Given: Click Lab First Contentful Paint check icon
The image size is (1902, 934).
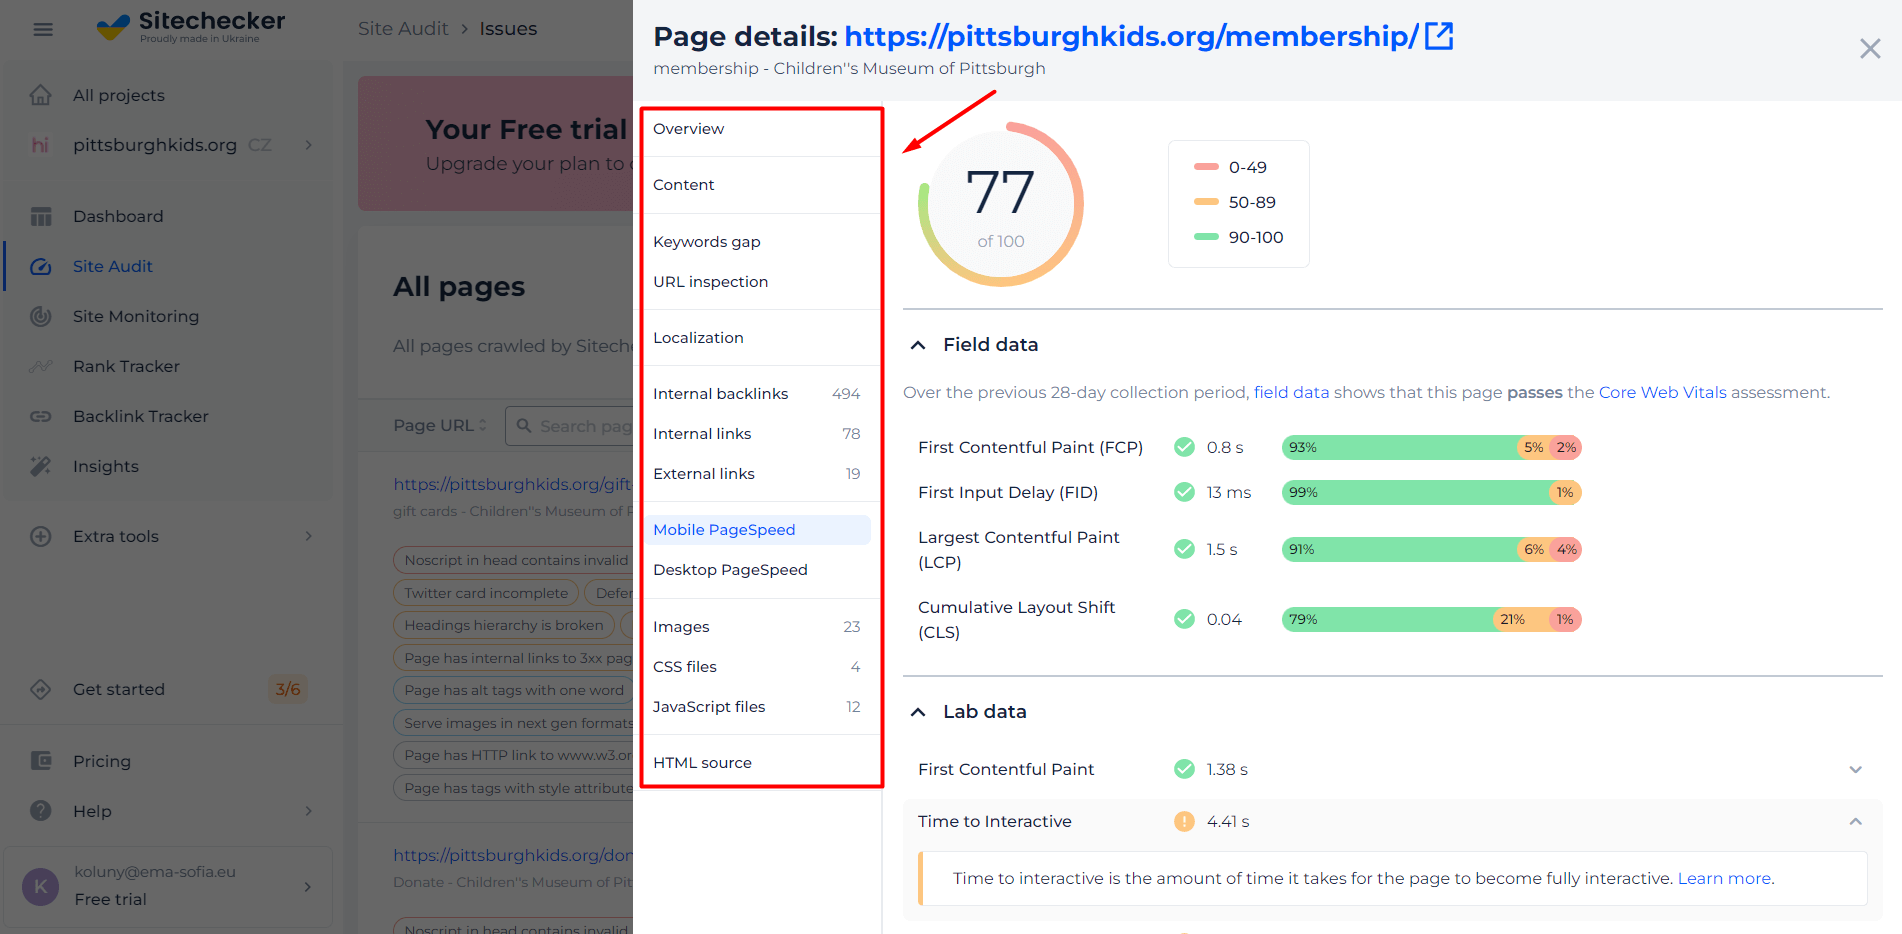Looking at the screenshot, I should [x=1184, y=769].
